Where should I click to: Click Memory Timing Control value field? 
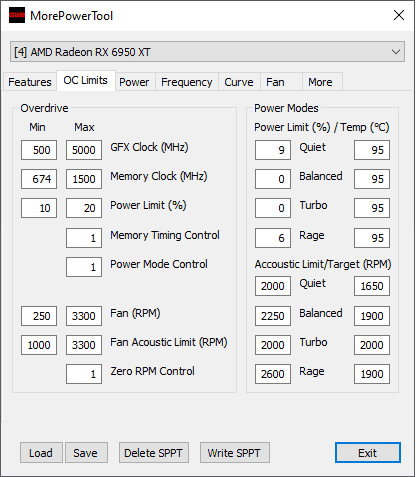point(84,238)
